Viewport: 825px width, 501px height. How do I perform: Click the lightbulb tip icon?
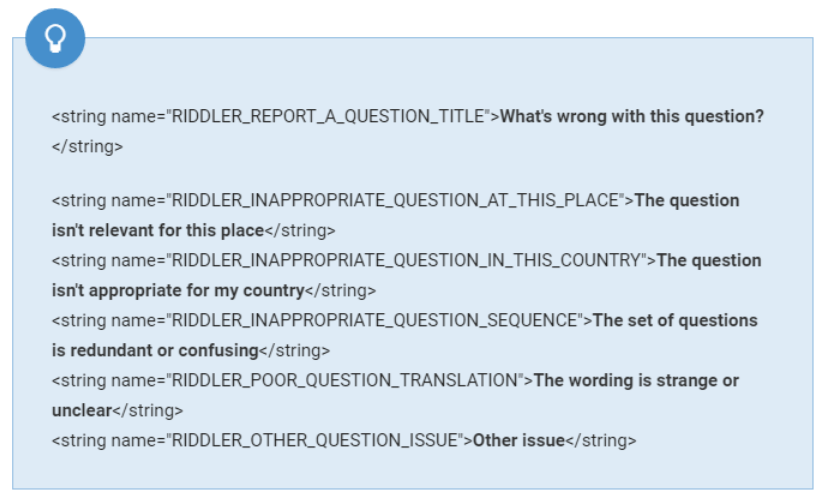pyautogui.click(x=55, y=38)
